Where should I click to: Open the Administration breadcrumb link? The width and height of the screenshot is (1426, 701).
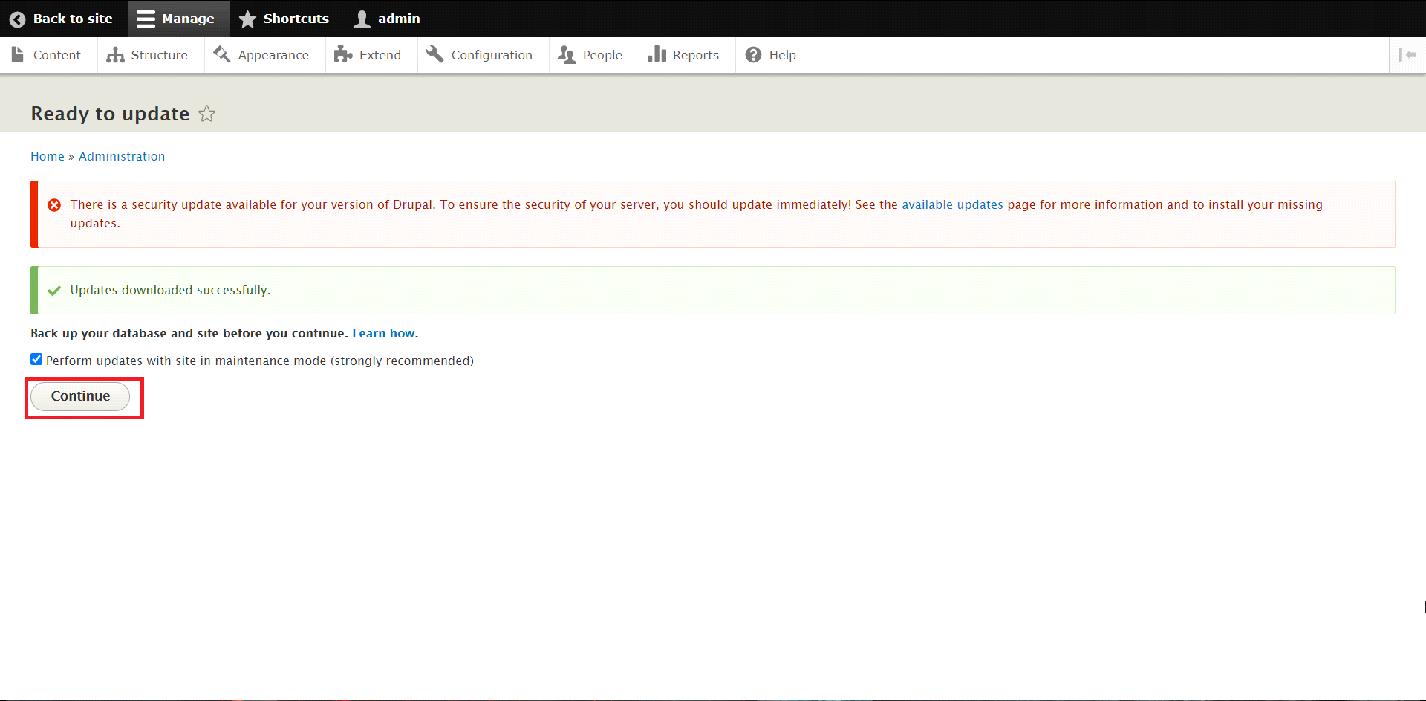[x=121, y=157]
